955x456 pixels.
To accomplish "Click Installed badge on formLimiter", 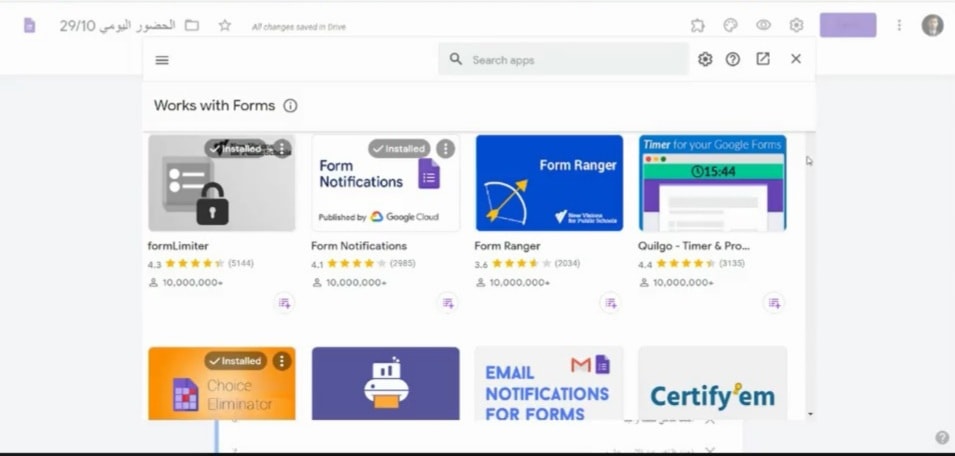I will click(236, 149).
